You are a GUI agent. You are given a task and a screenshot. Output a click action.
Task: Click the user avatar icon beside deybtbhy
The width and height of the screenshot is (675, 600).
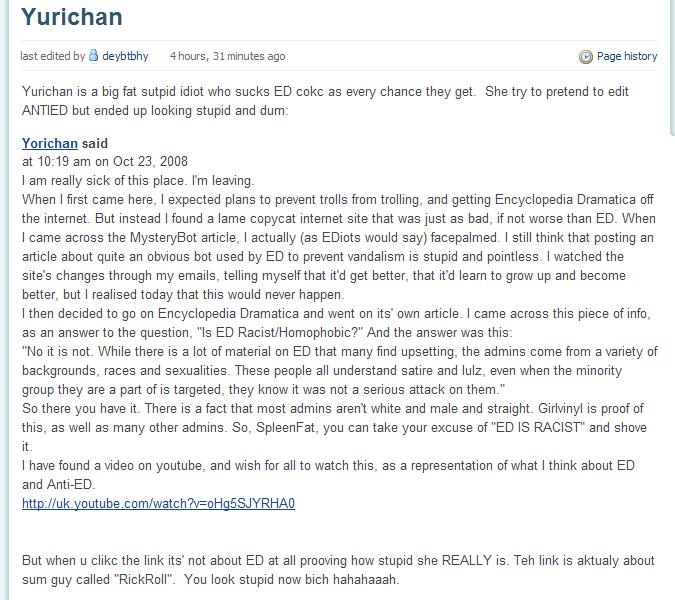[x=94, y=56]
